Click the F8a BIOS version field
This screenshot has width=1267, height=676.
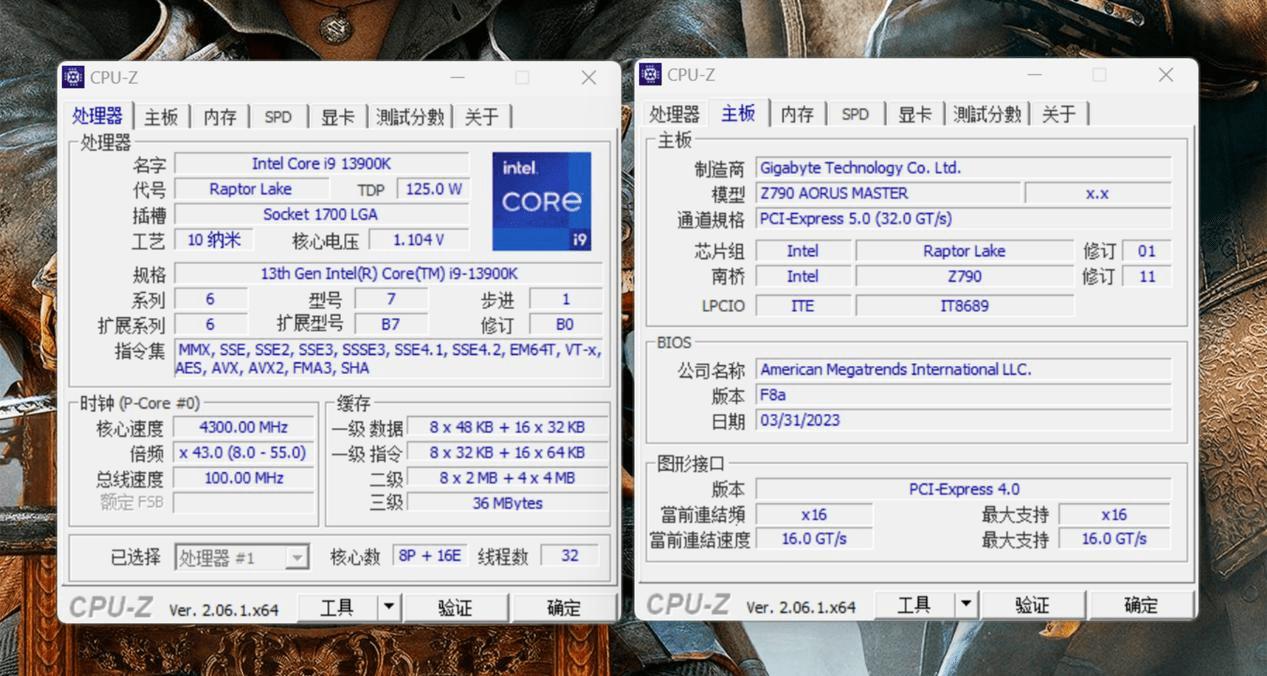(963, 395)
